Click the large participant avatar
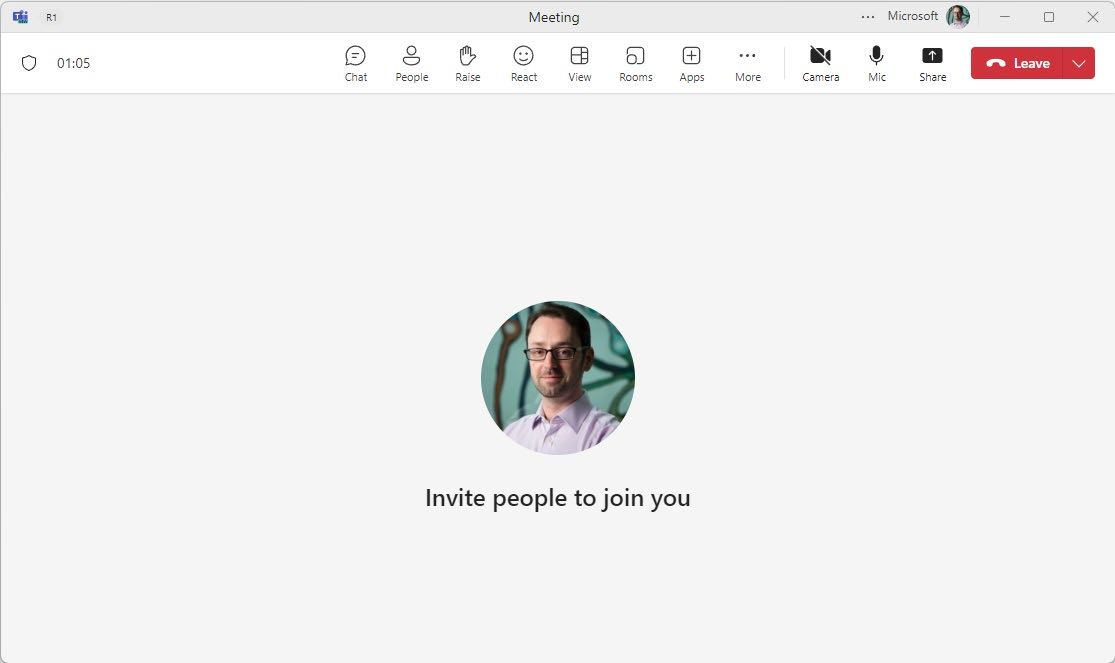The width and height of the screenshot is (1115, 663). (x=557, y=378)
